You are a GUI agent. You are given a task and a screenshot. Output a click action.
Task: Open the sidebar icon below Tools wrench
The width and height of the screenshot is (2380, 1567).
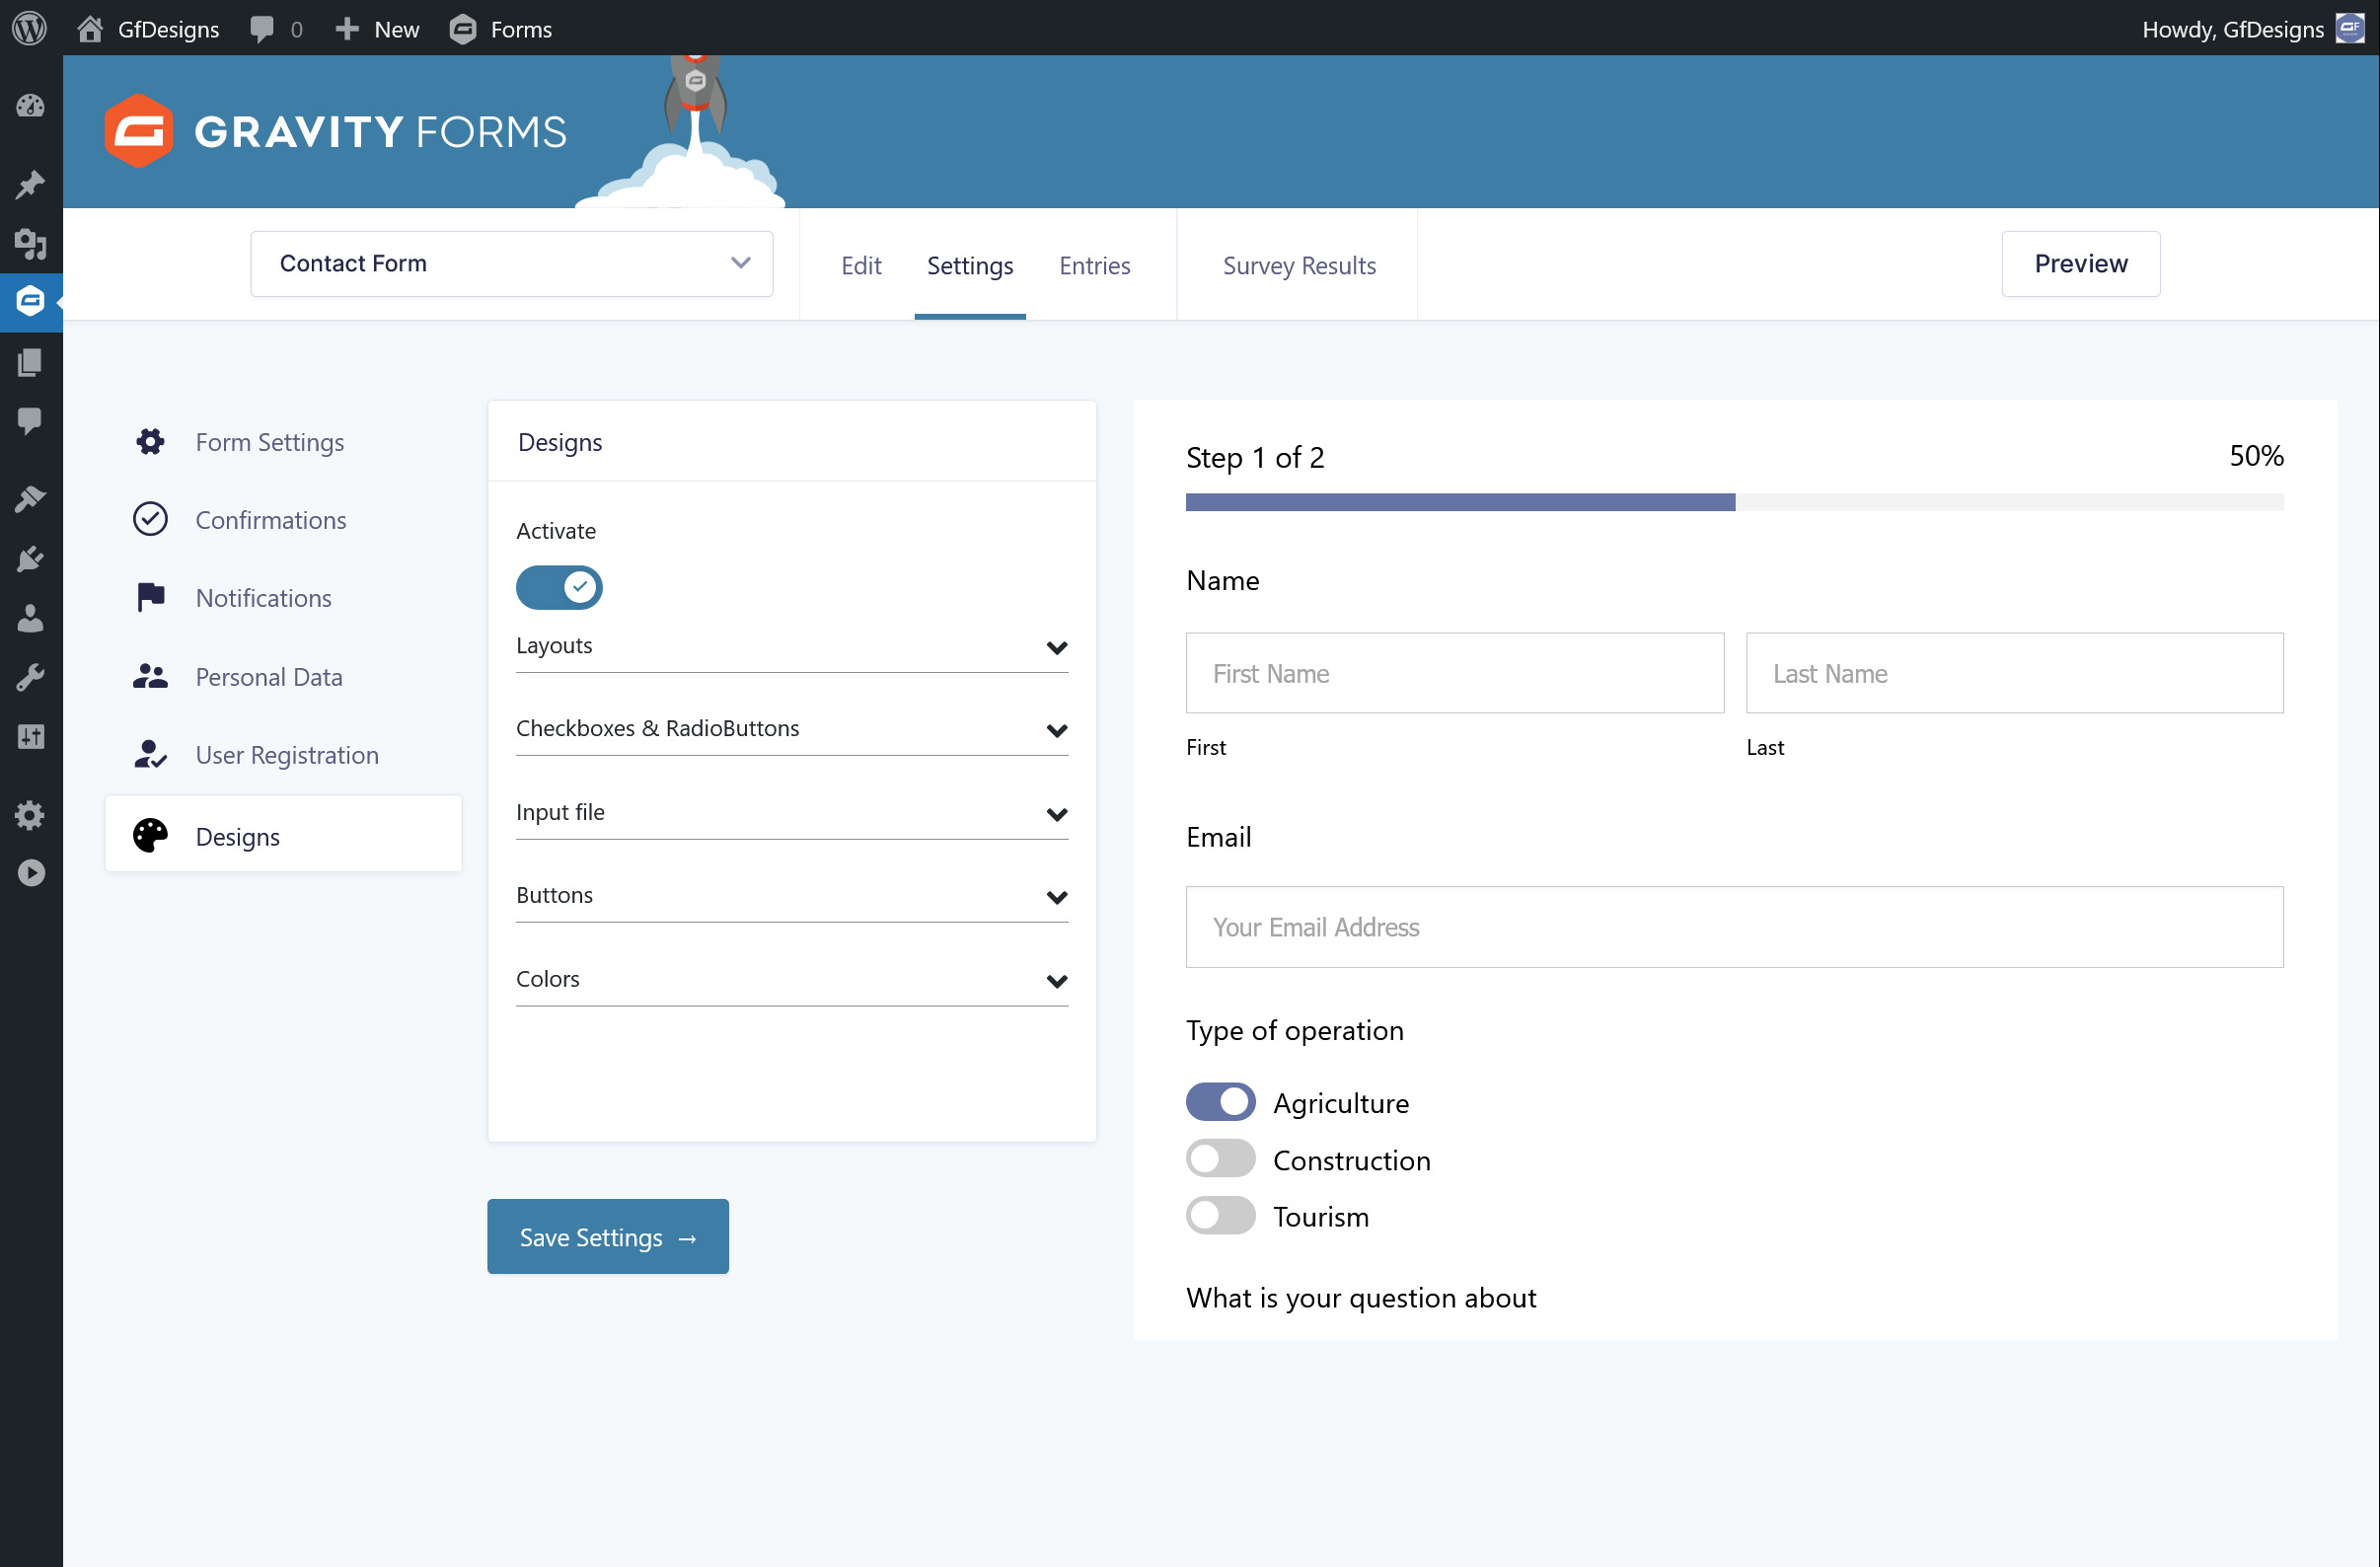point(31,737)
